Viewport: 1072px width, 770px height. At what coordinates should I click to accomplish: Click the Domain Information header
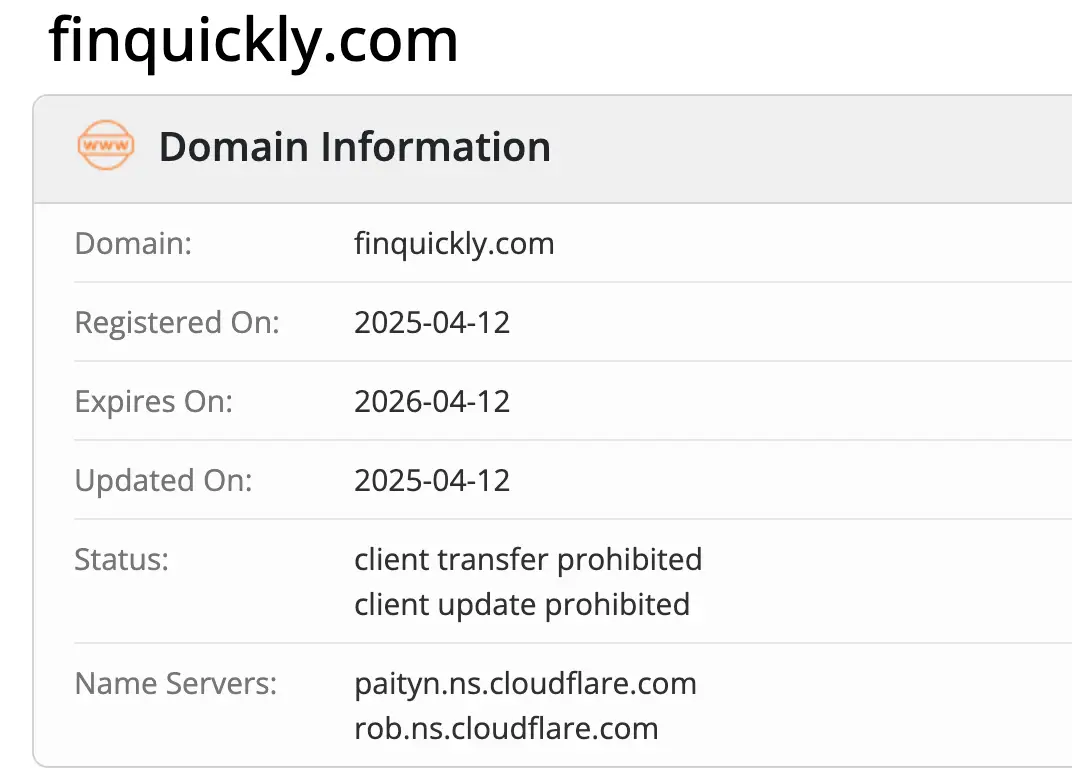(354, 147)
